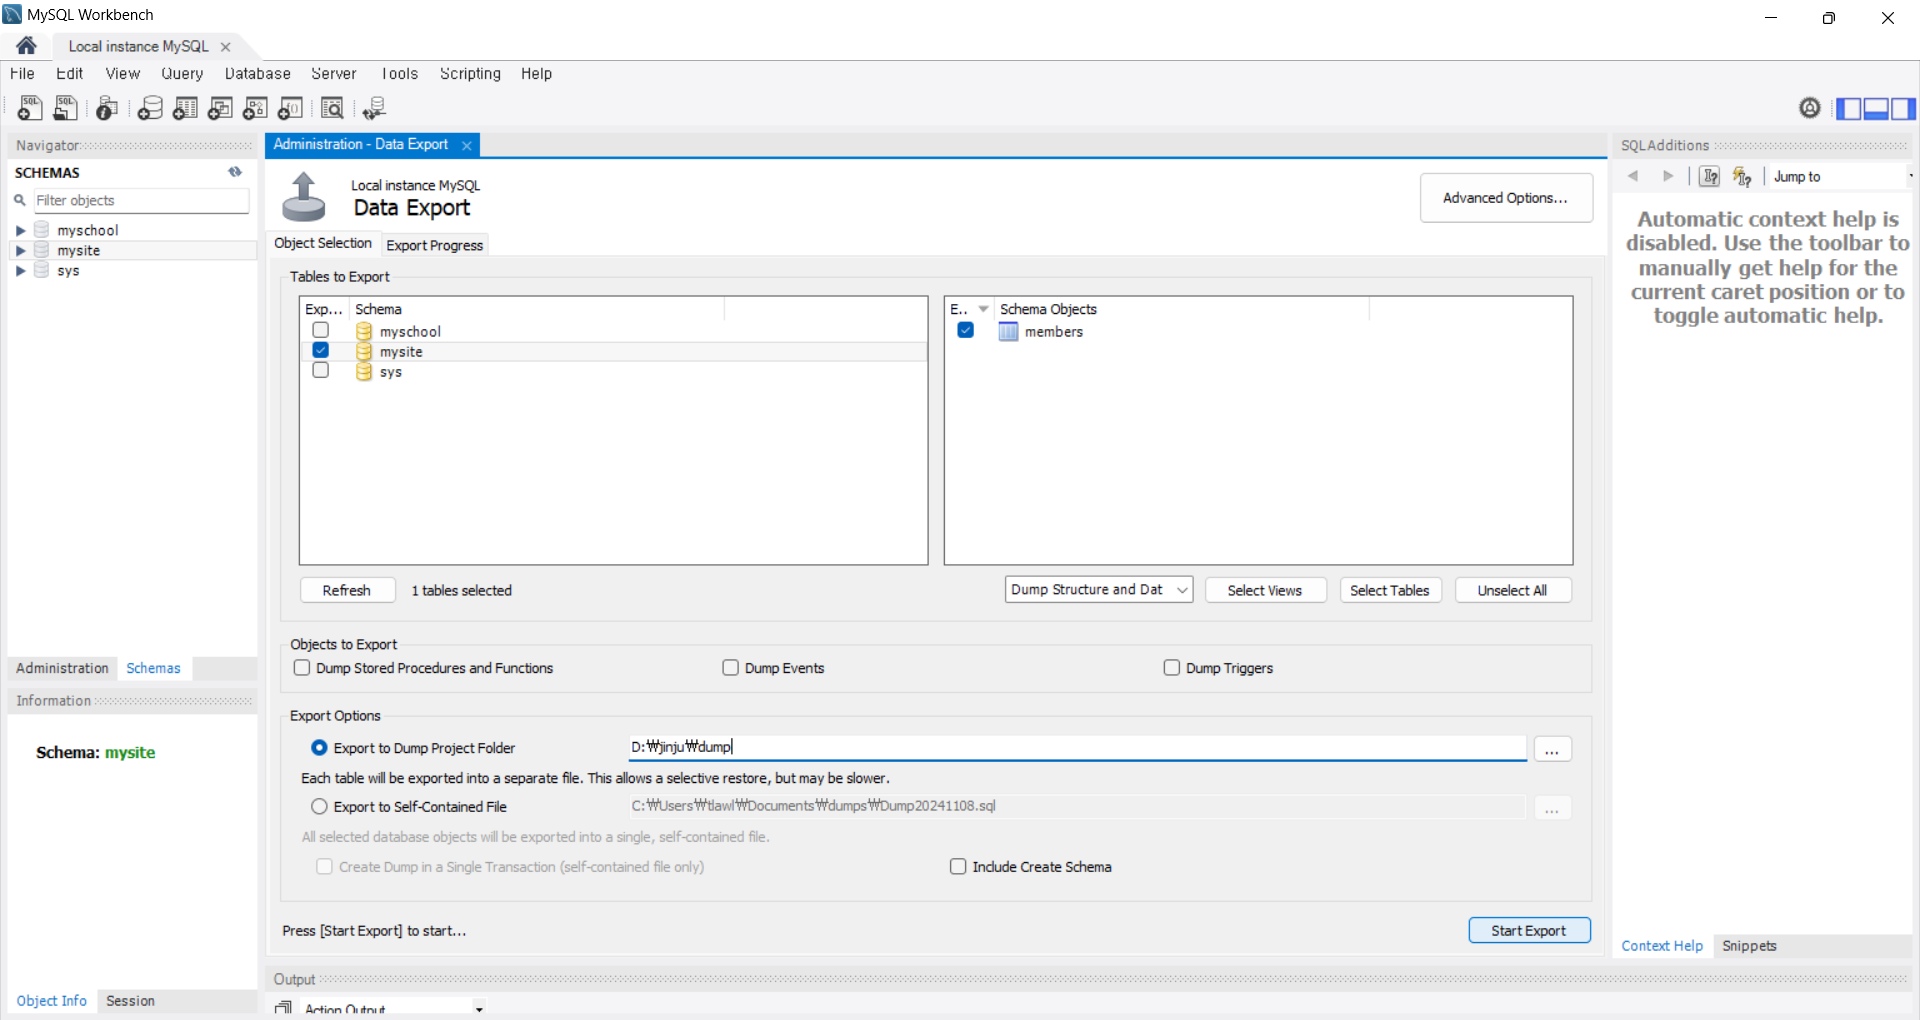This screenshot has width=1920, height=1020.
Task: Create a new view toolbar icon
Action: (x=220, y=108)
